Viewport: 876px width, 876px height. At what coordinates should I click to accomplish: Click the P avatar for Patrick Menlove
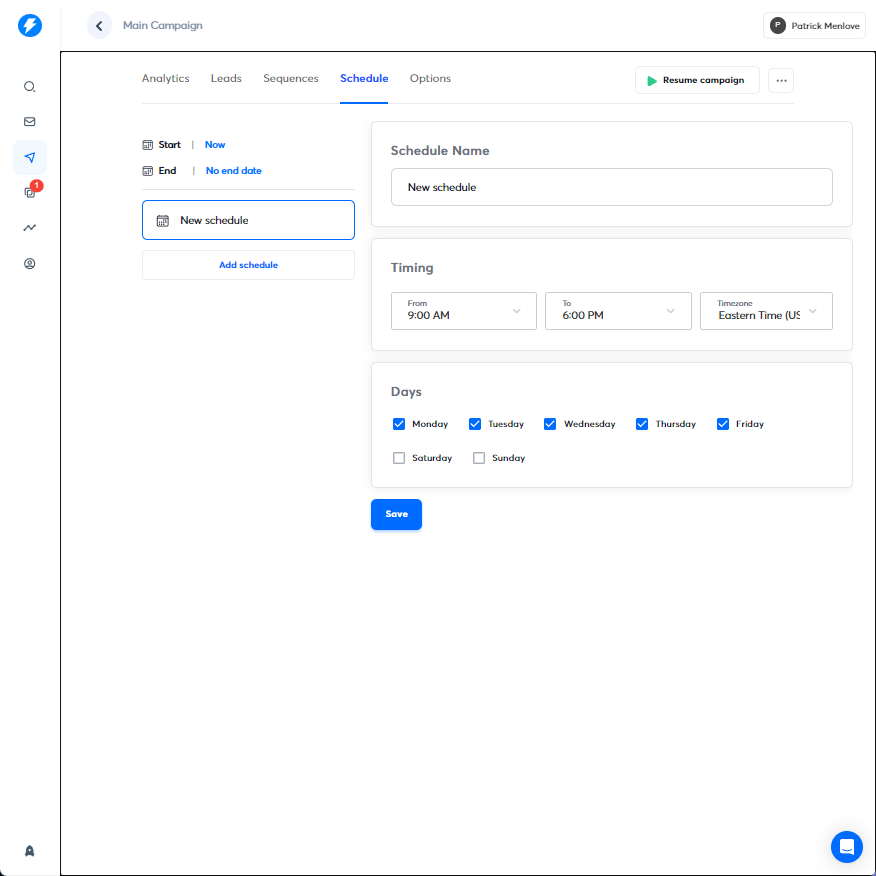click(x=778, y=26)
